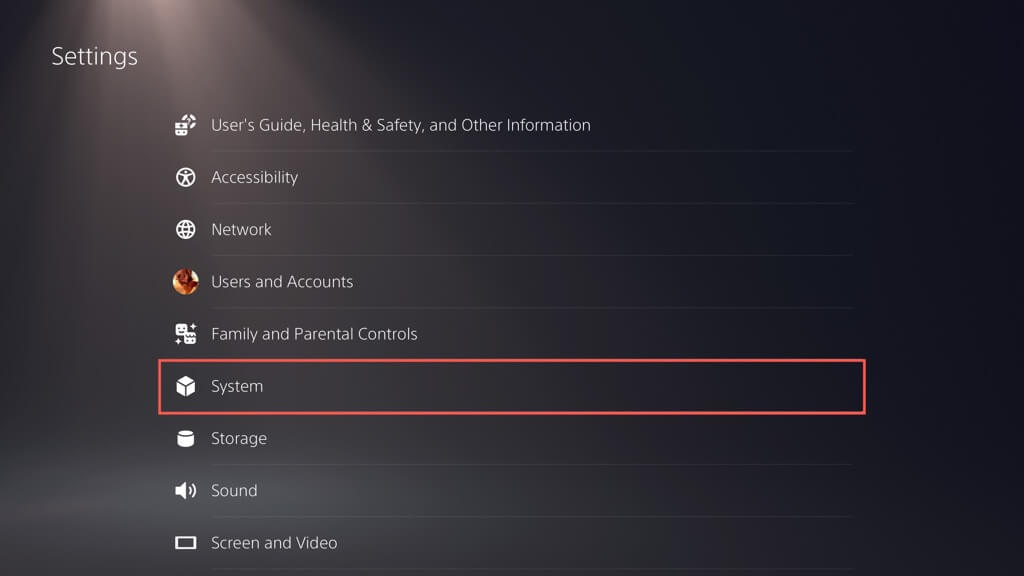Click the Sound speaker icon

pos(186,490)
